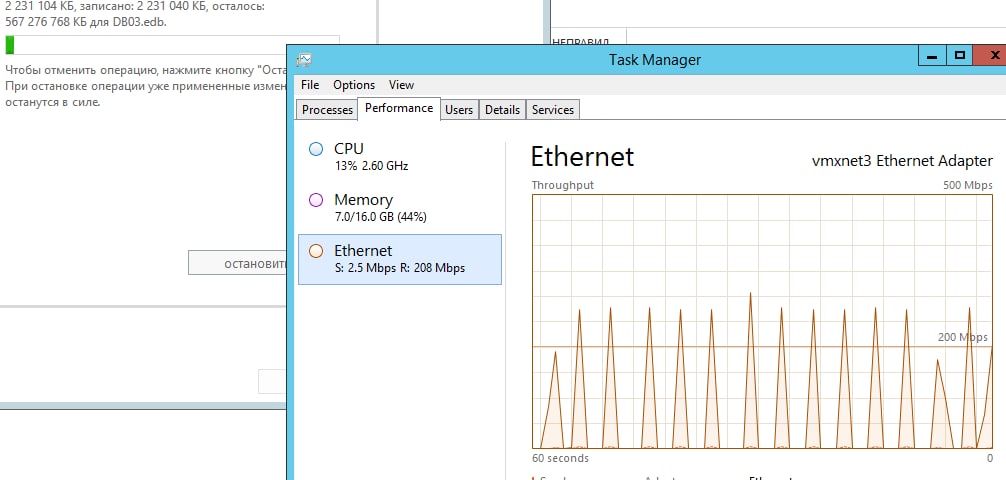Screen dimensions: 1006x480
Task: Click the Task Manager title bar icon
Action: (304, 60)
